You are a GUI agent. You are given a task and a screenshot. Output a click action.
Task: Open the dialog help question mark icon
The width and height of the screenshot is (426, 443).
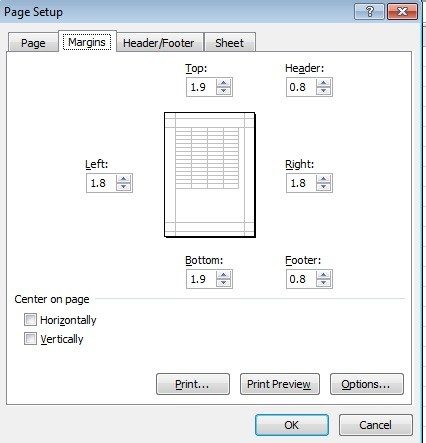[x=369, y=12]
